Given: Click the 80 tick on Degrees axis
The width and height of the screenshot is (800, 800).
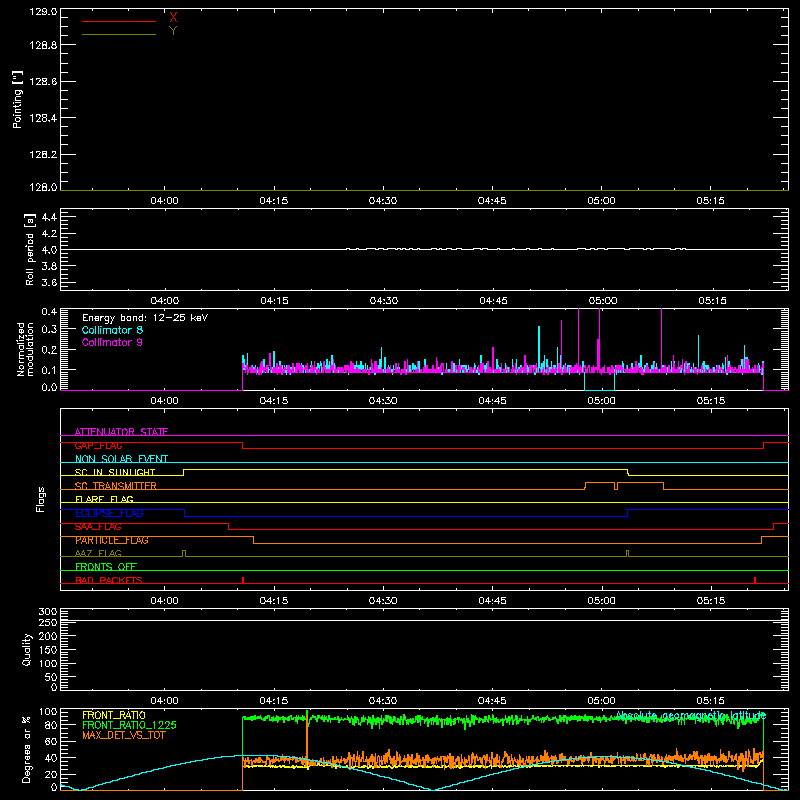Looking at the screenshot, I should [51, 725].
